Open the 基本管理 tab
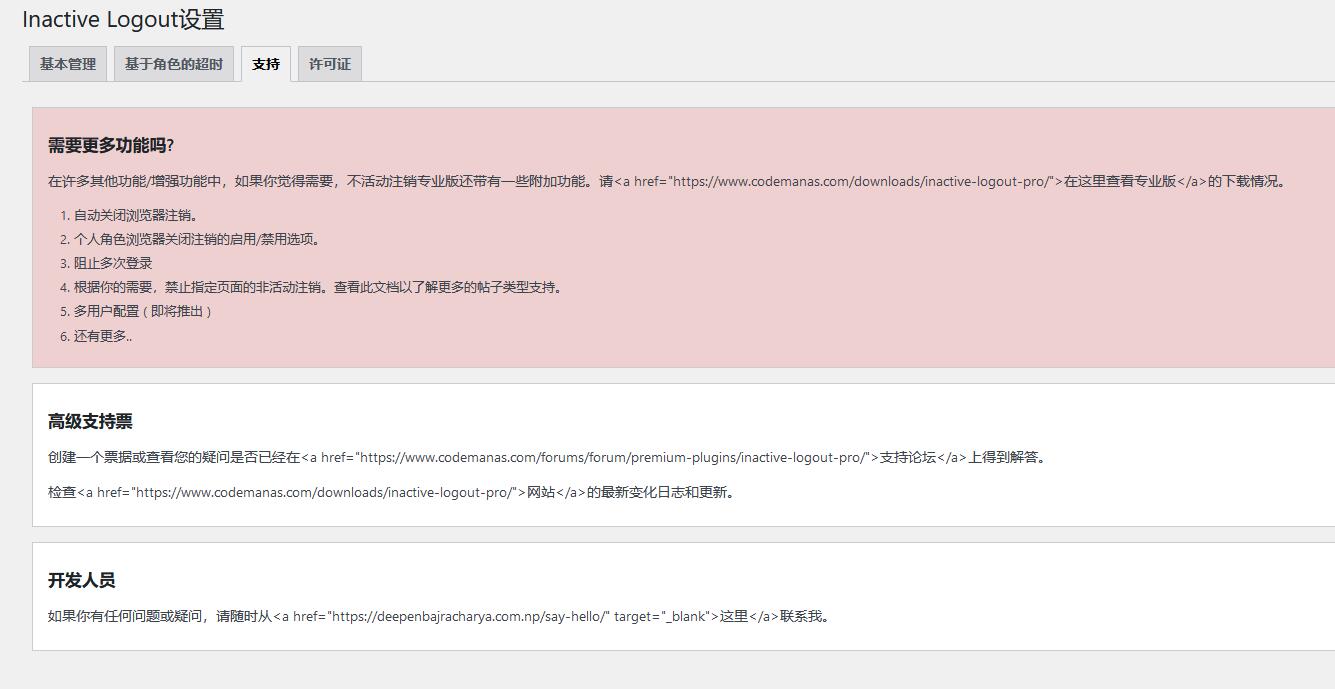This screenshot has width=1335, height=689. coord(68,64)
